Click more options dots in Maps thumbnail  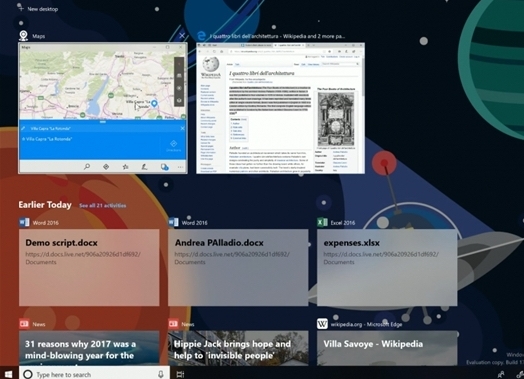click(180, 167)
